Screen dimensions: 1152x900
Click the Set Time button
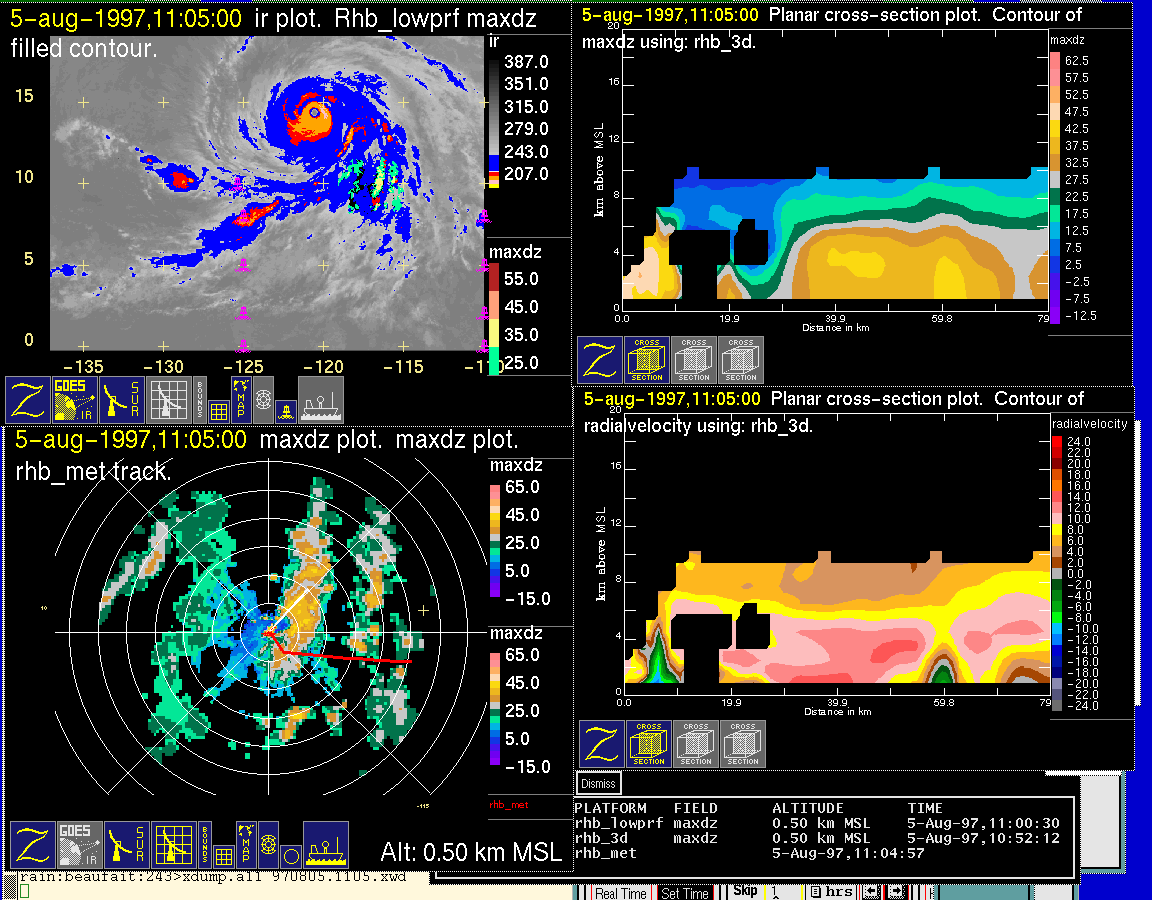(x=685, y=893)
